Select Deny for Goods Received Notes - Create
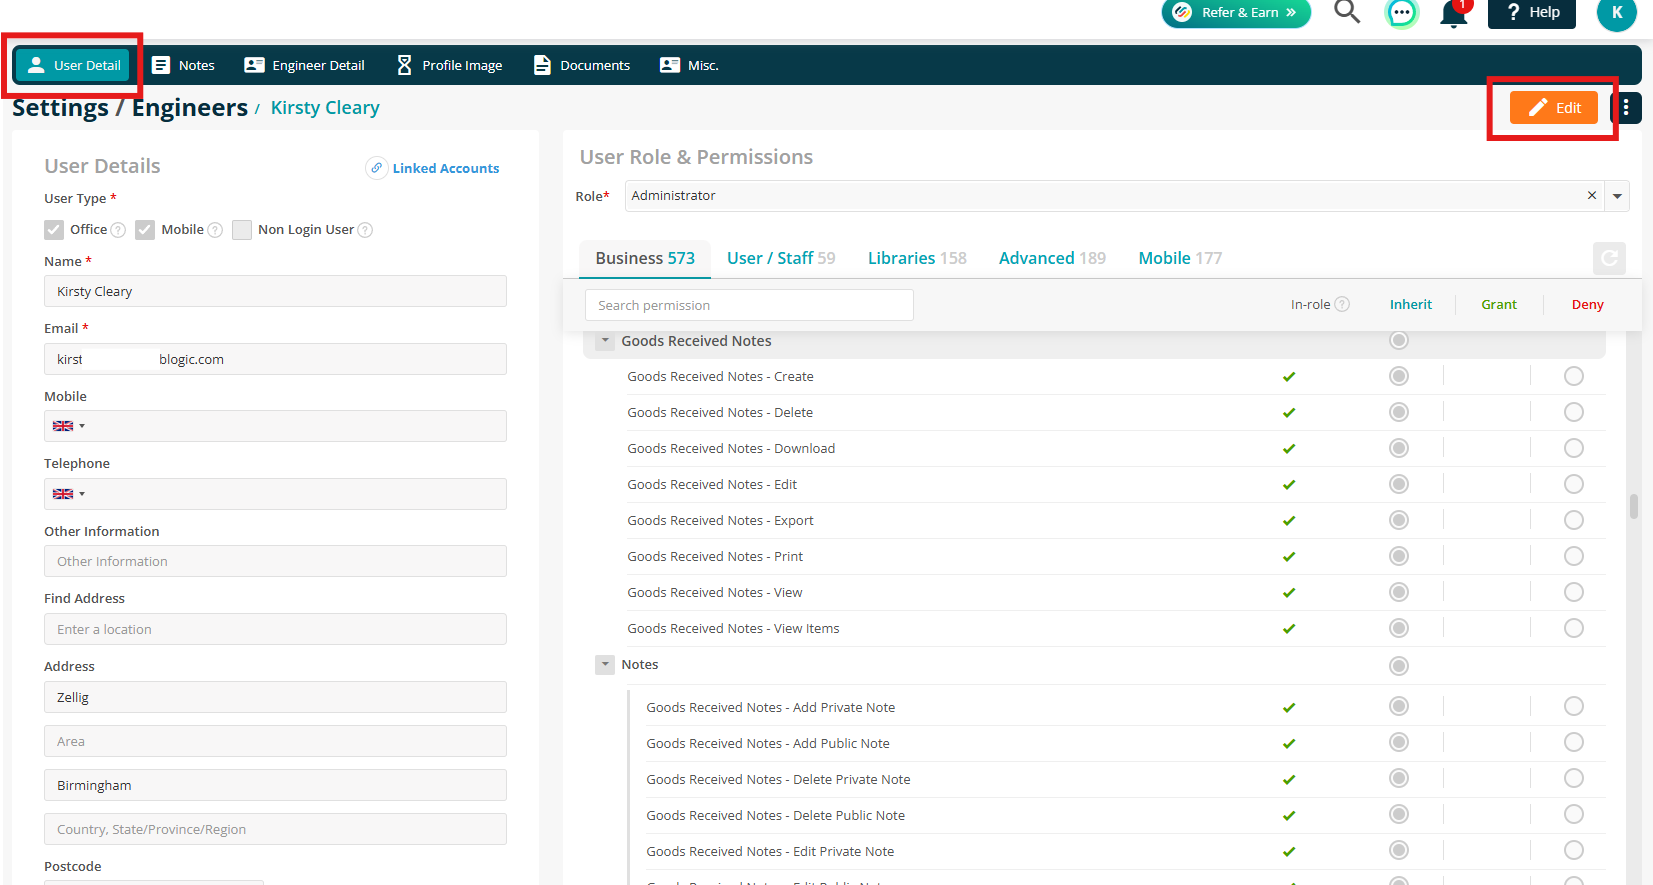The image size is (1653, 885). (x=1573, y=376)
